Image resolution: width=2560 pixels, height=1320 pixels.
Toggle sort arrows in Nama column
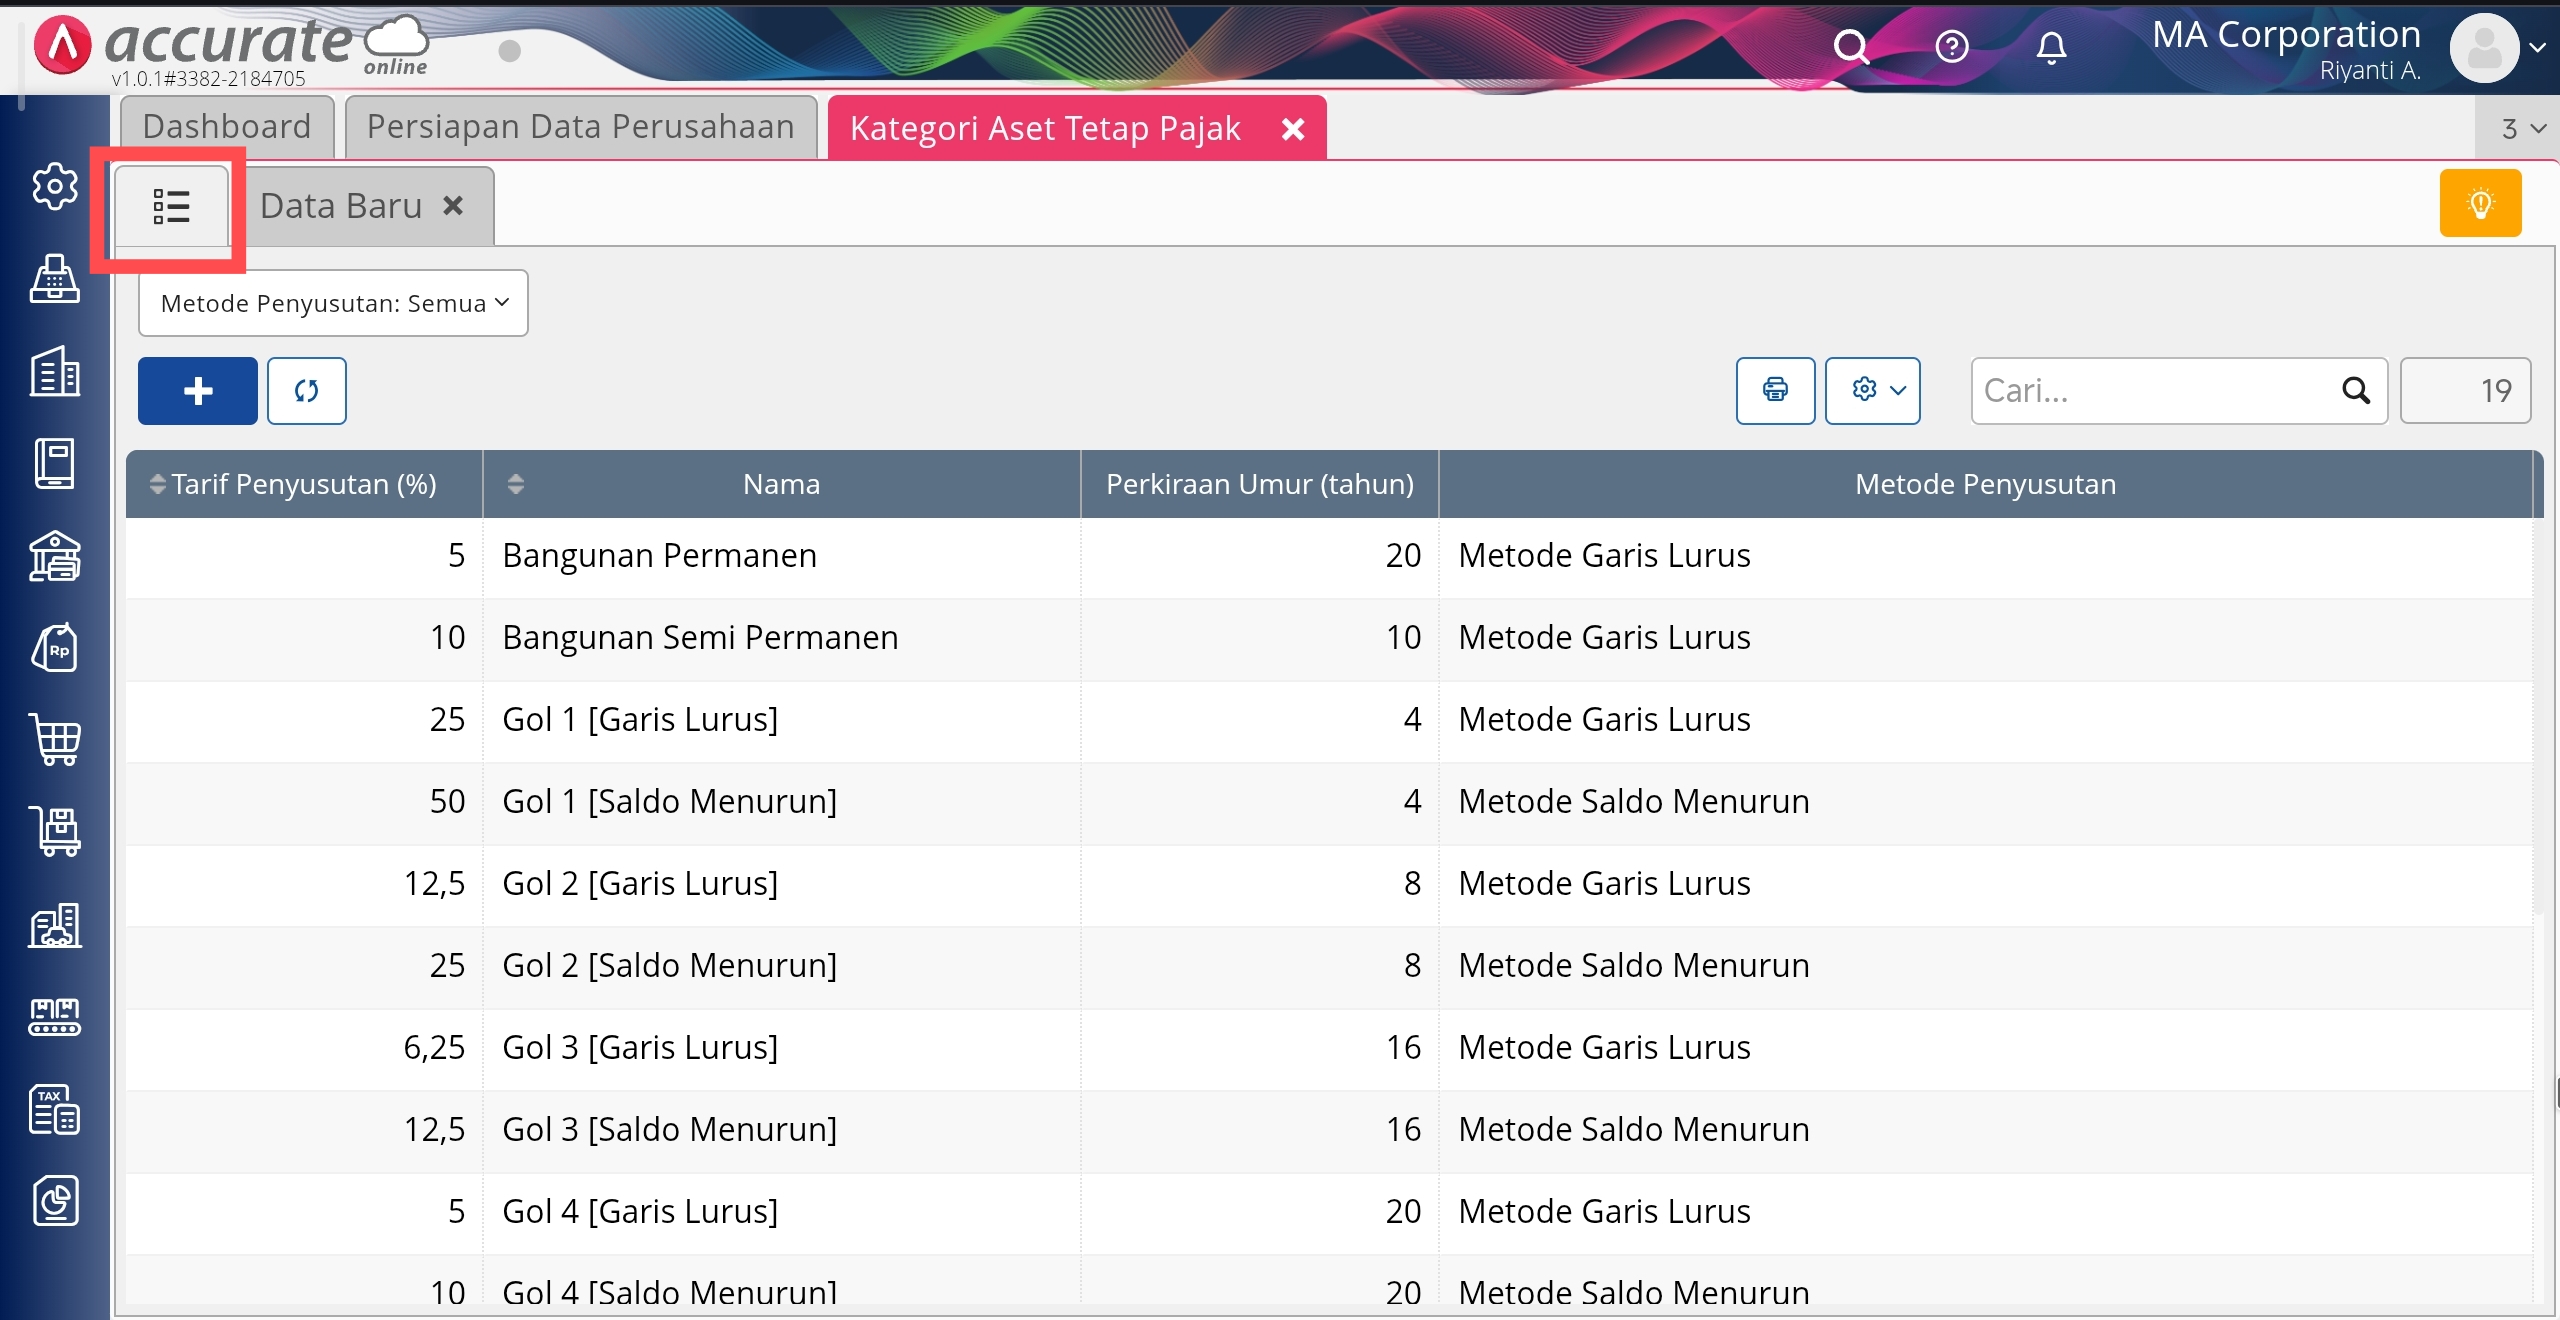click(x=516, y=484)
